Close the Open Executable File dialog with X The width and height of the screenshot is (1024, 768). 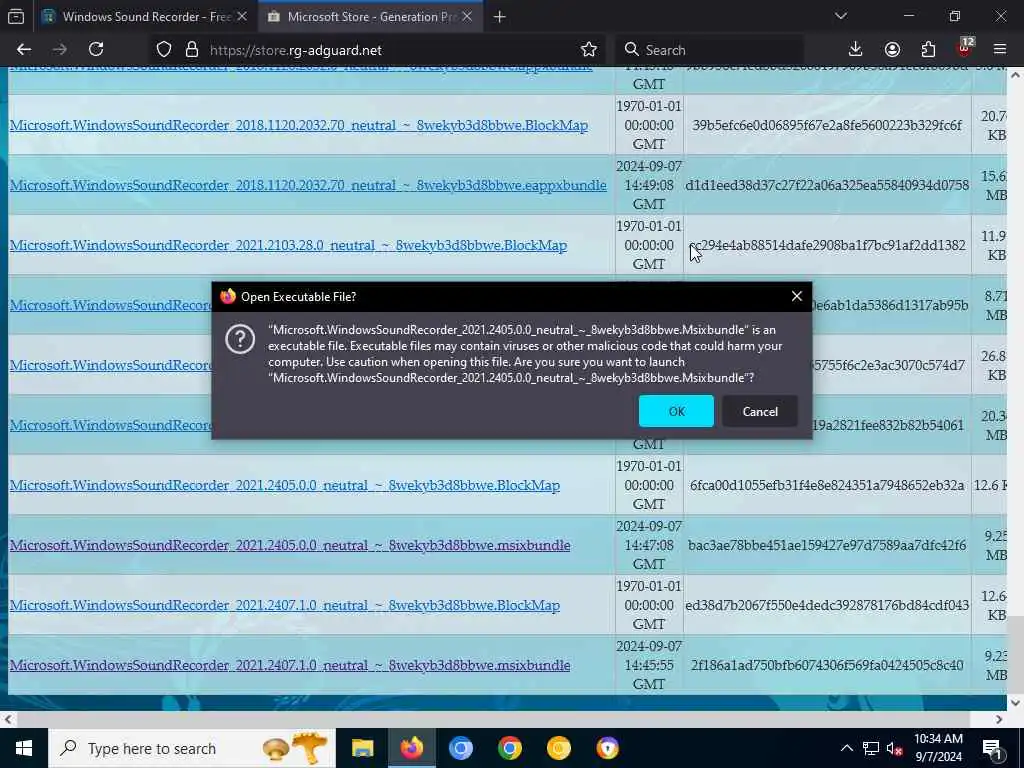[x=797, y=296]
